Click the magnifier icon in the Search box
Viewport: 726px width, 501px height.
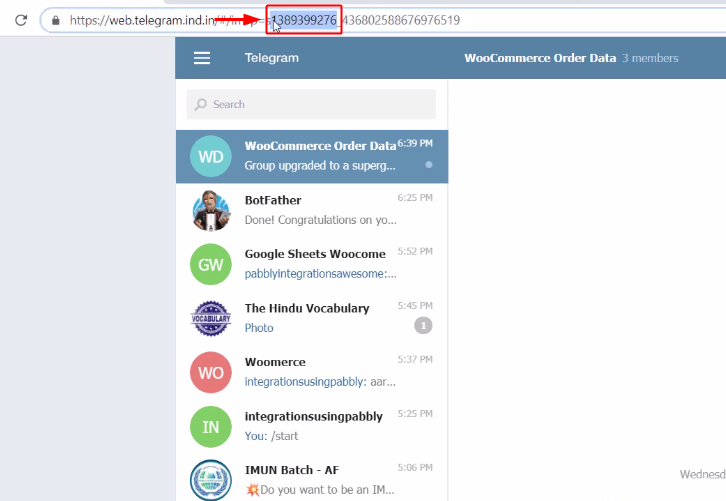click(x=200, y=104)
